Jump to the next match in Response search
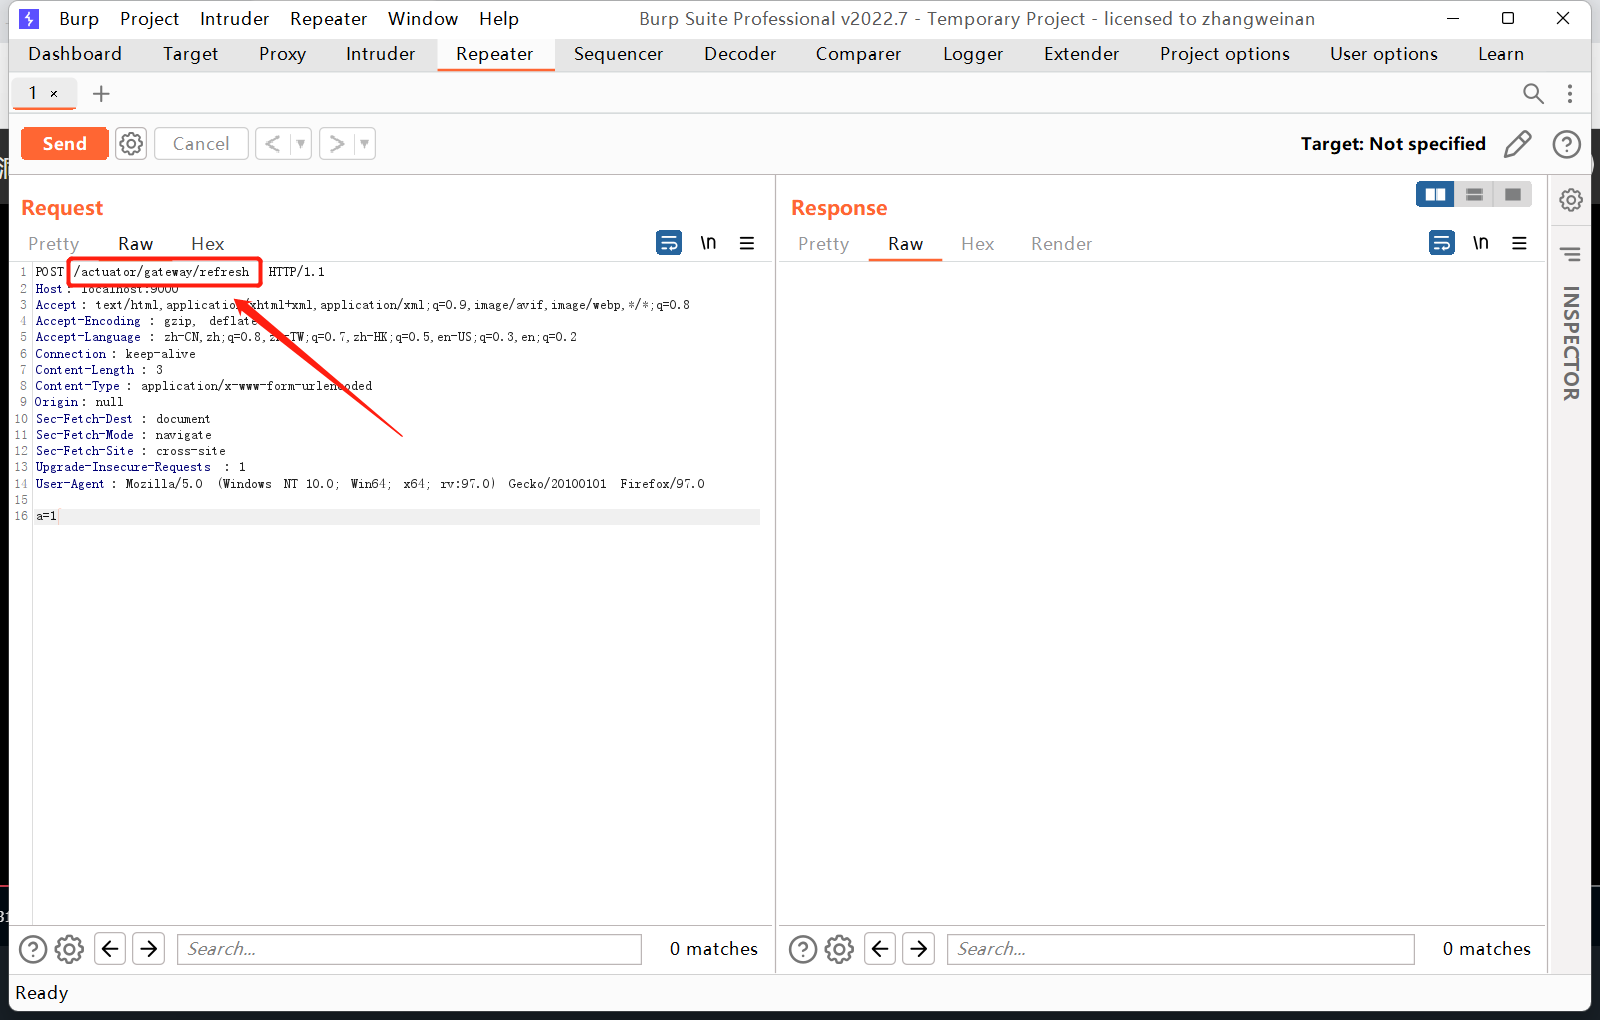The width and height of the screenshot is (1600, 1020). (919, 949)
